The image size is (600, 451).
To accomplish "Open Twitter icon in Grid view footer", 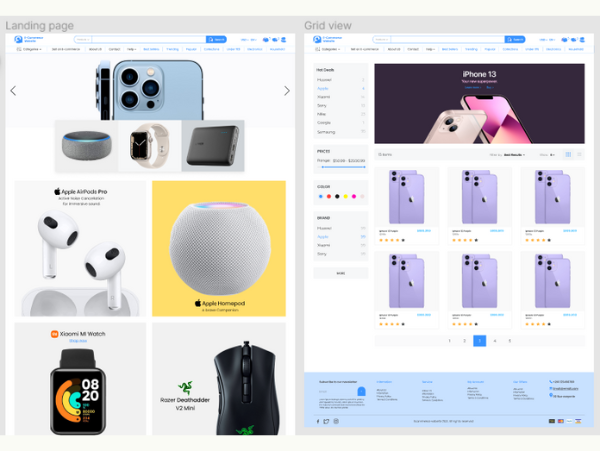I will click(x=326, y=421).
